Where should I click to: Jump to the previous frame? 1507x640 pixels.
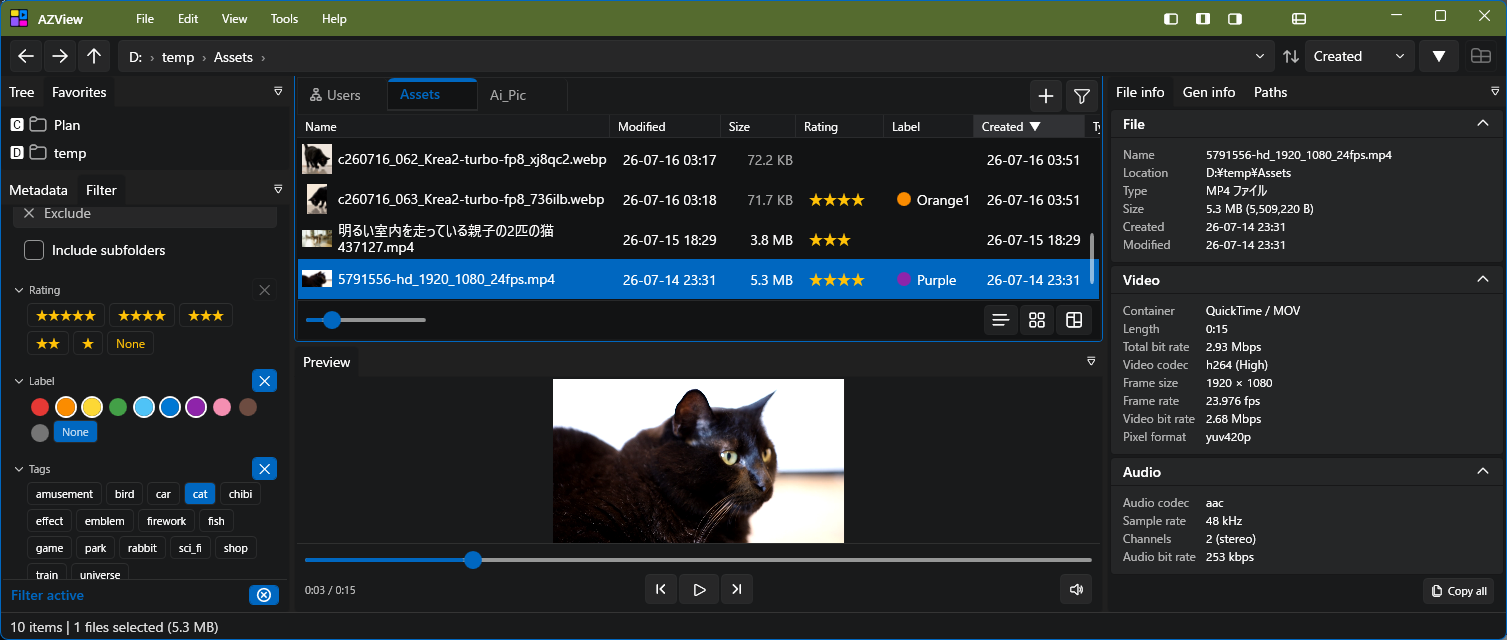tap(661, 590)
